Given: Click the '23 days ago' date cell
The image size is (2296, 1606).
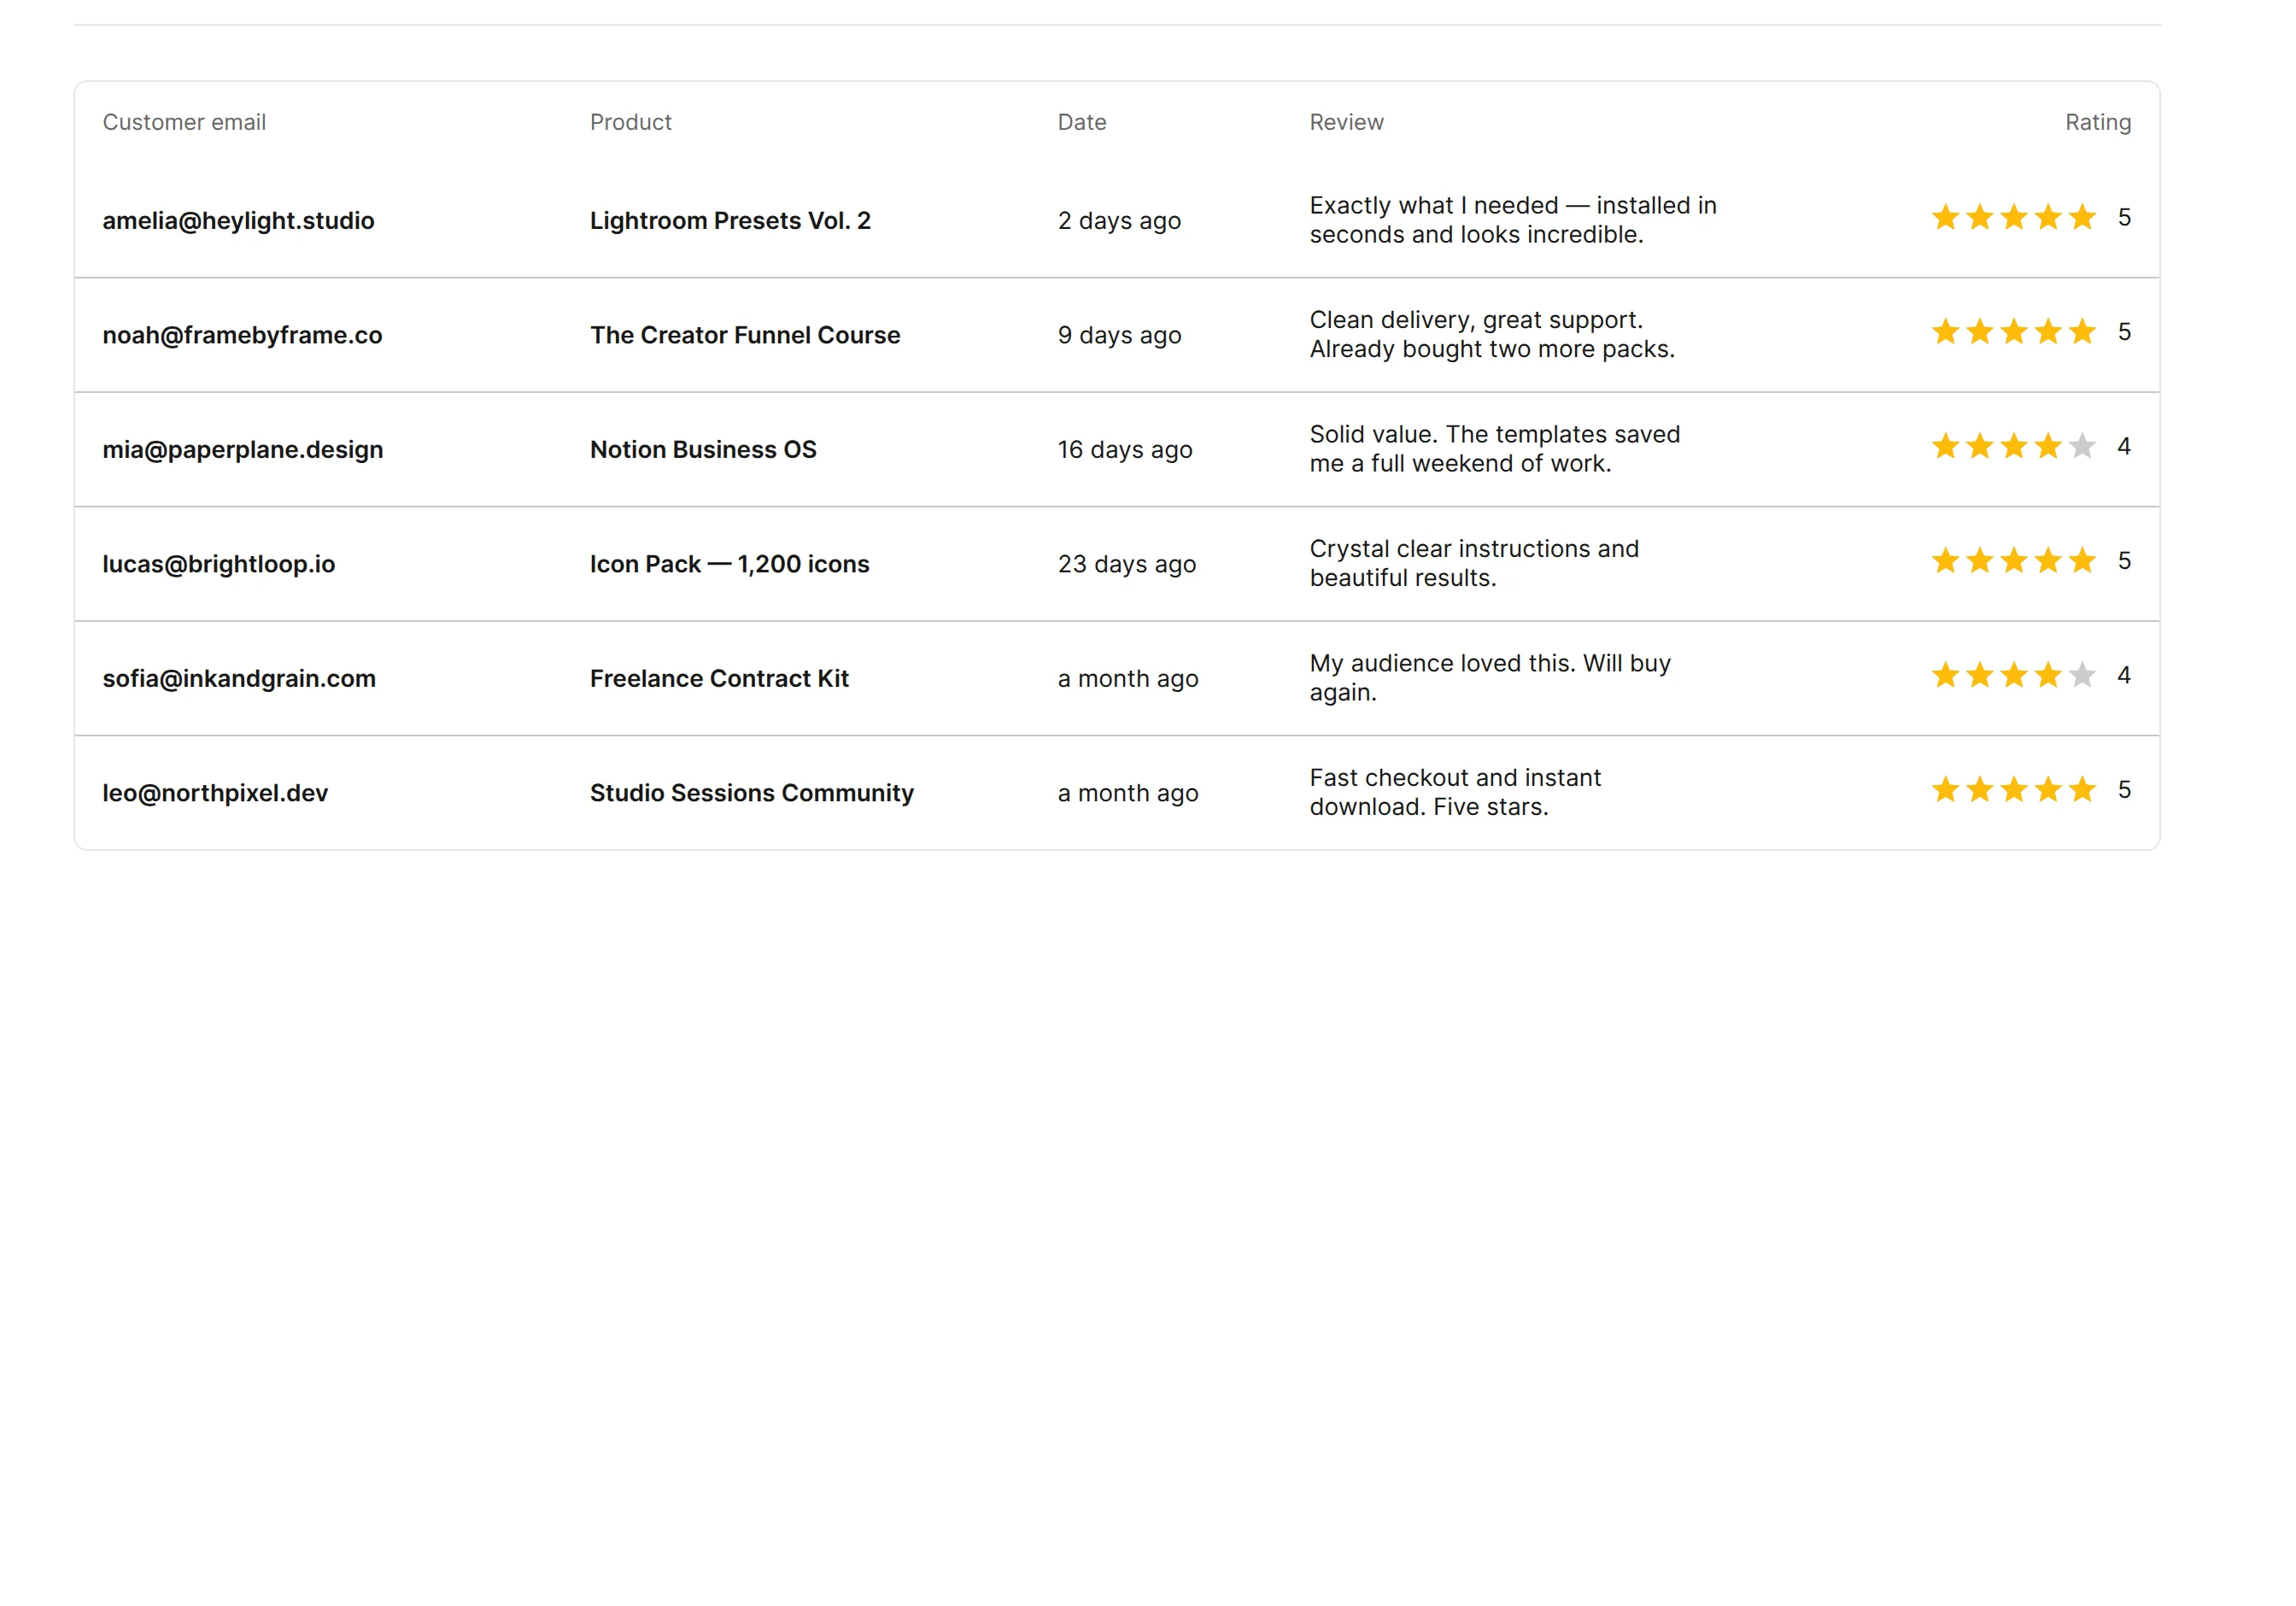Looking at the screenshot, I should [1127, 564].
